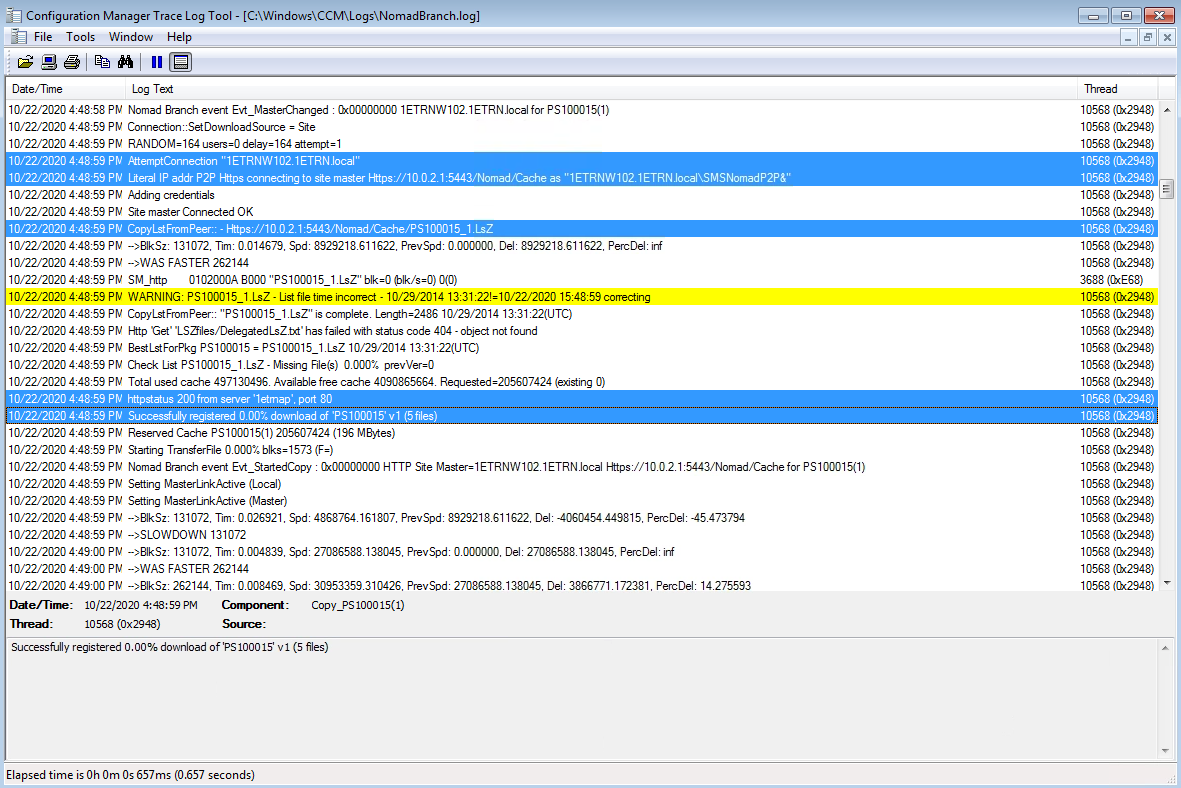
Task: Click the Print printer icon
Action: pyautogui.click(x=72, y=62)
